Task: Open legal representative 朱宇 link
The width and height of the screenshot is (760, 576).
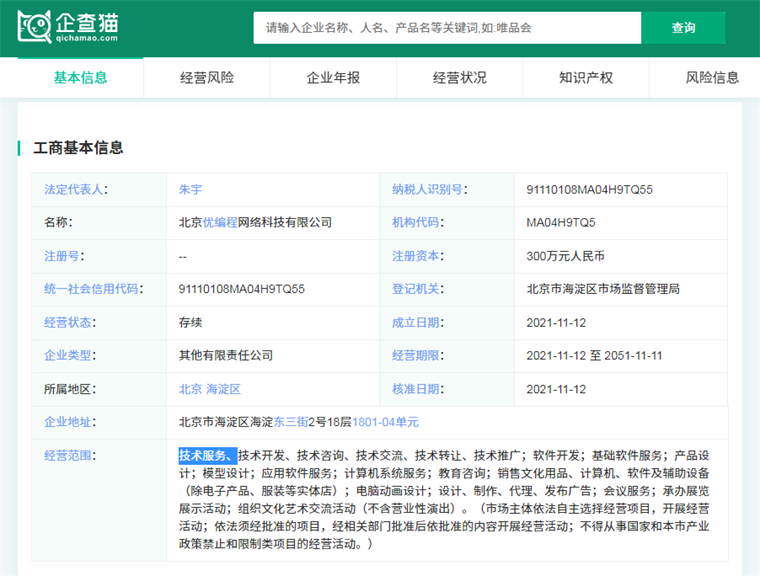Action: 190,190
